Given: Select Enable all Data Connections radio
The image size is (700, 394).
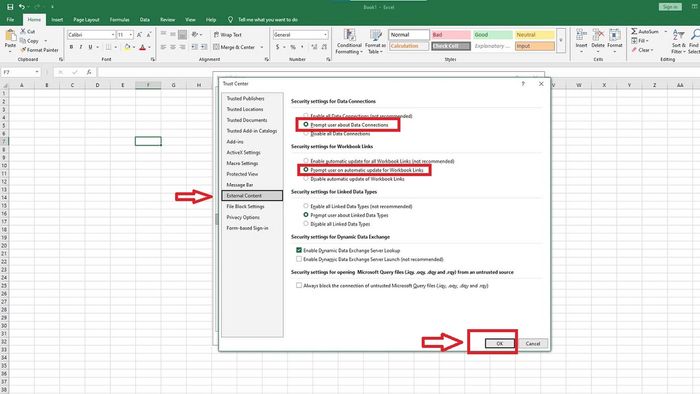Looking at the screenshot, I should point(306,116).
